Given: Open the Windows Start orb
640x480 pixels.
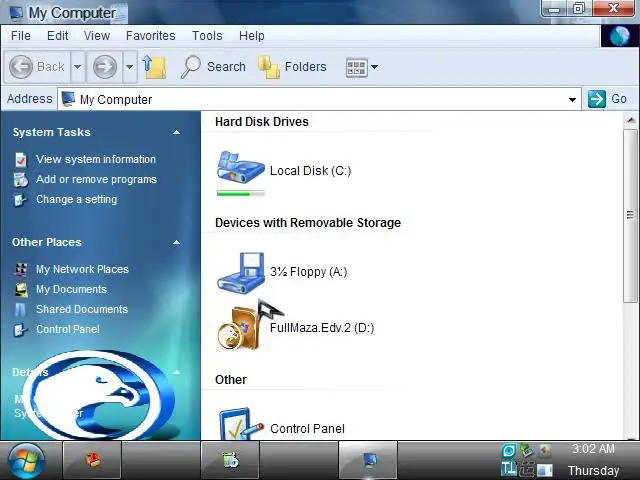Looking at the screenshot, I should pyautogui.click(x=27, y=460).
